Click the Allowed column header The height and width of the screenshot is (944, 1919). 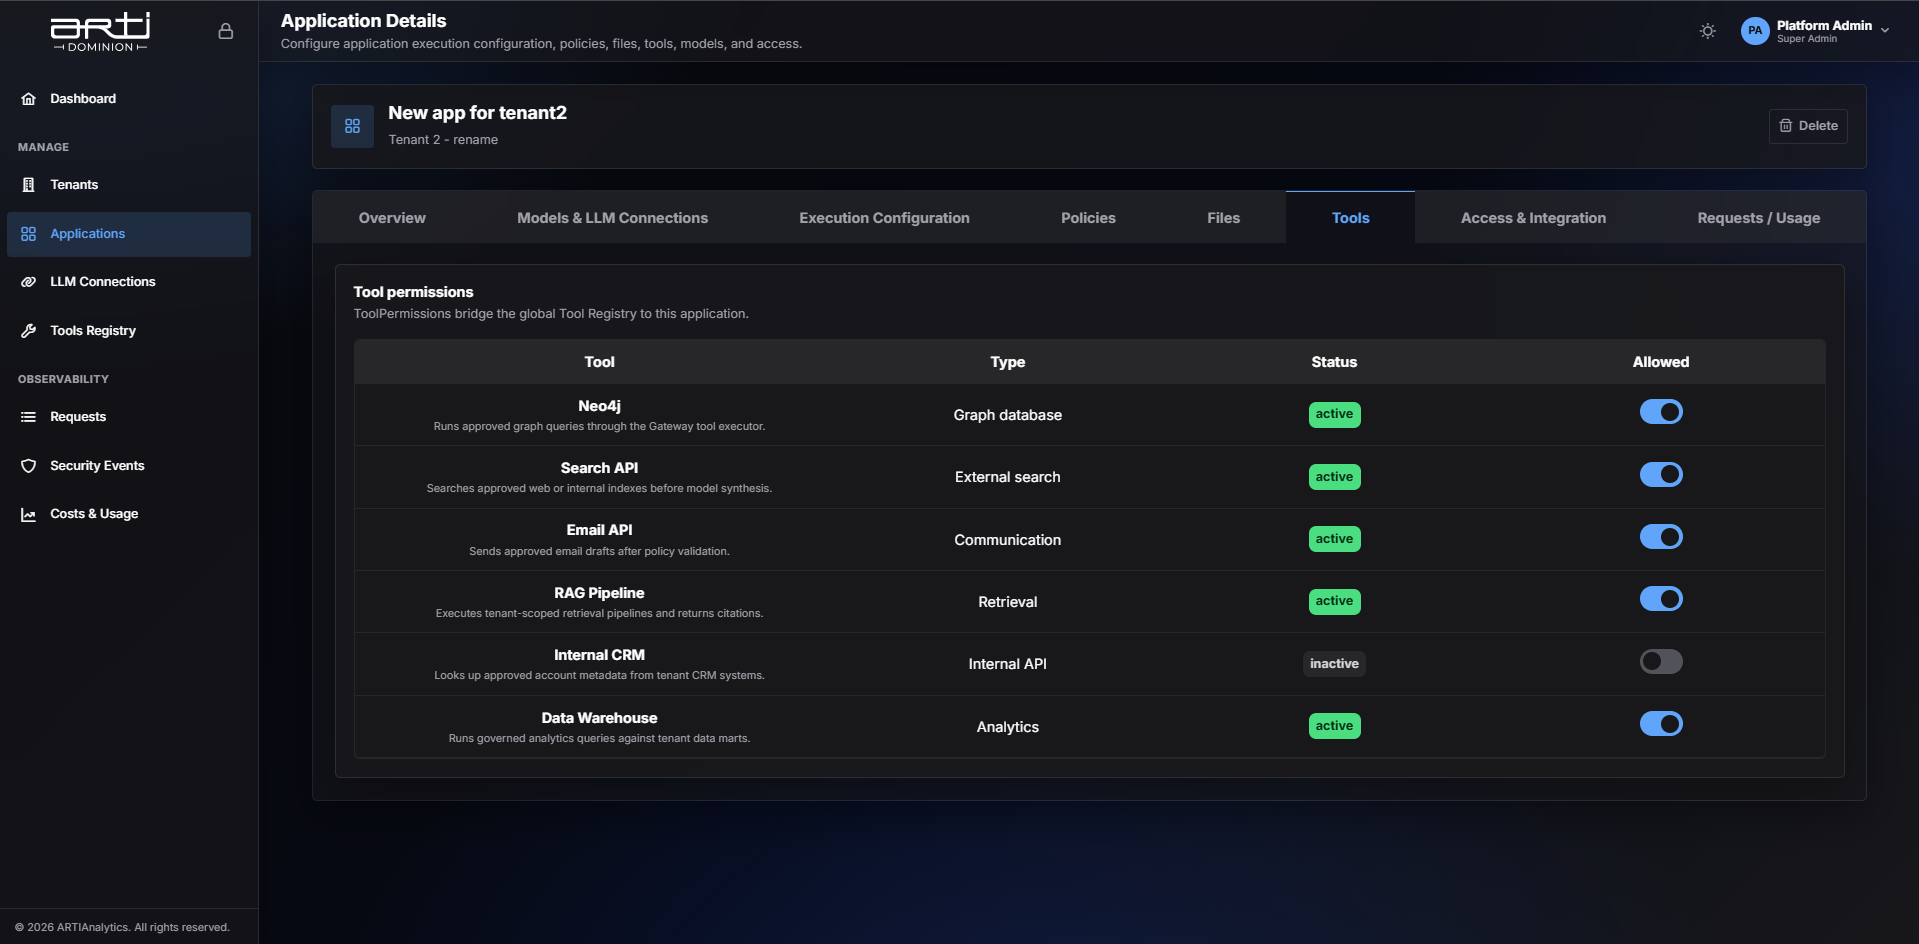[x=1661, y=362]
